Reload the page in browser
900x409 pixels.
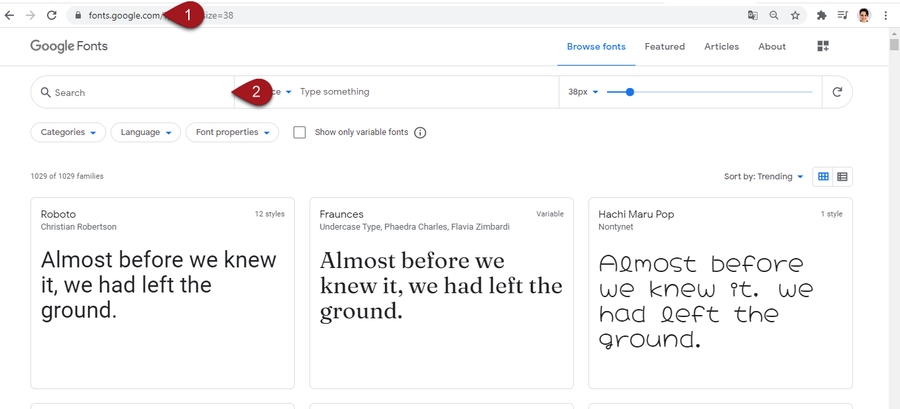[51, 16]
